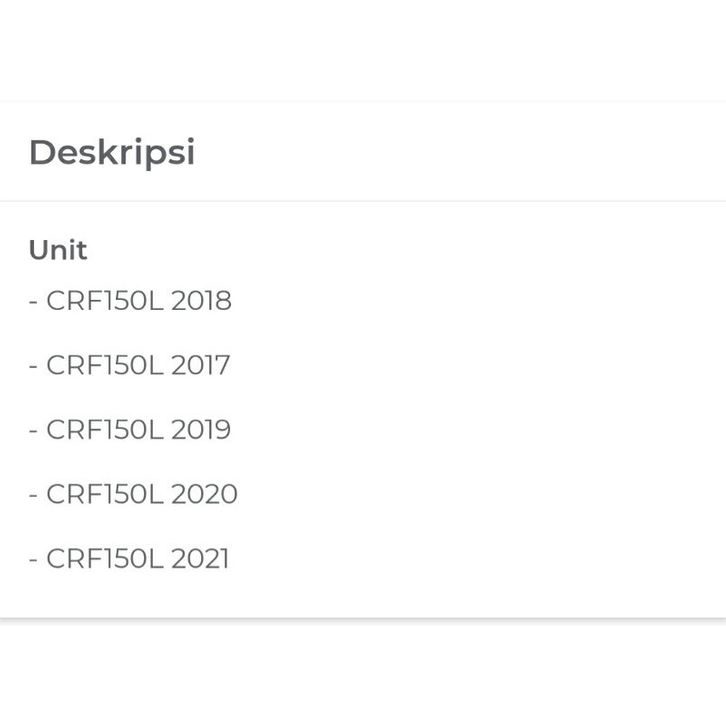Select the year 2019 in the unit list
Viewport: 726px width, 726px height.
(201, 430)
